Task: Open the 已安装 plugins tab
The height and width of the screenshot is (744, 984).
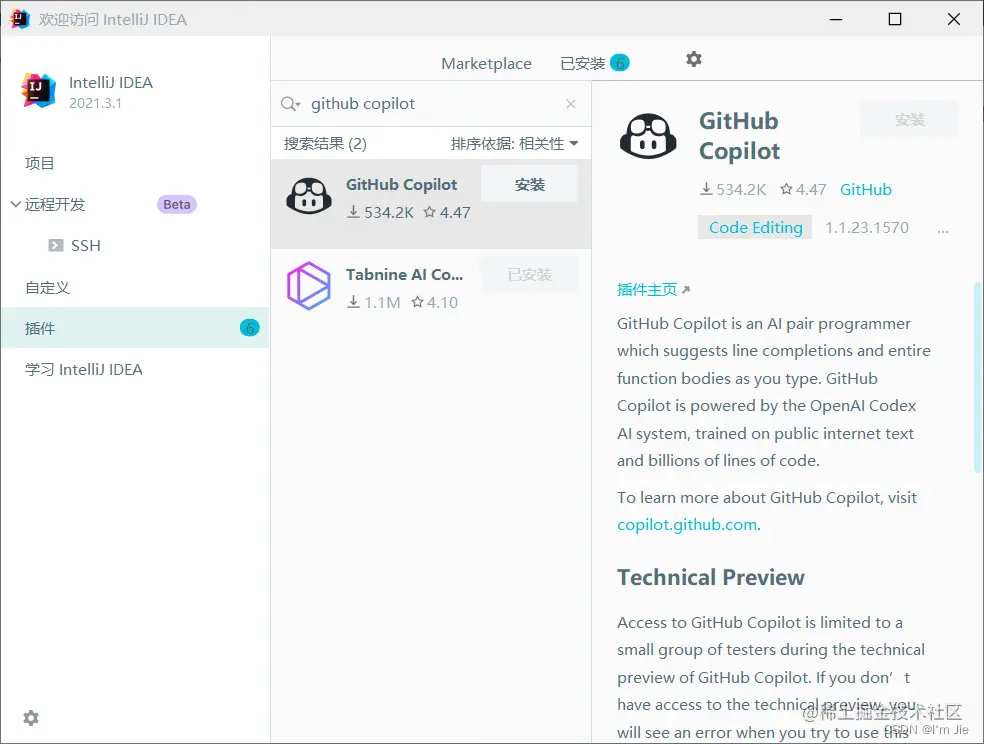Action: click(x=583, y=62)
